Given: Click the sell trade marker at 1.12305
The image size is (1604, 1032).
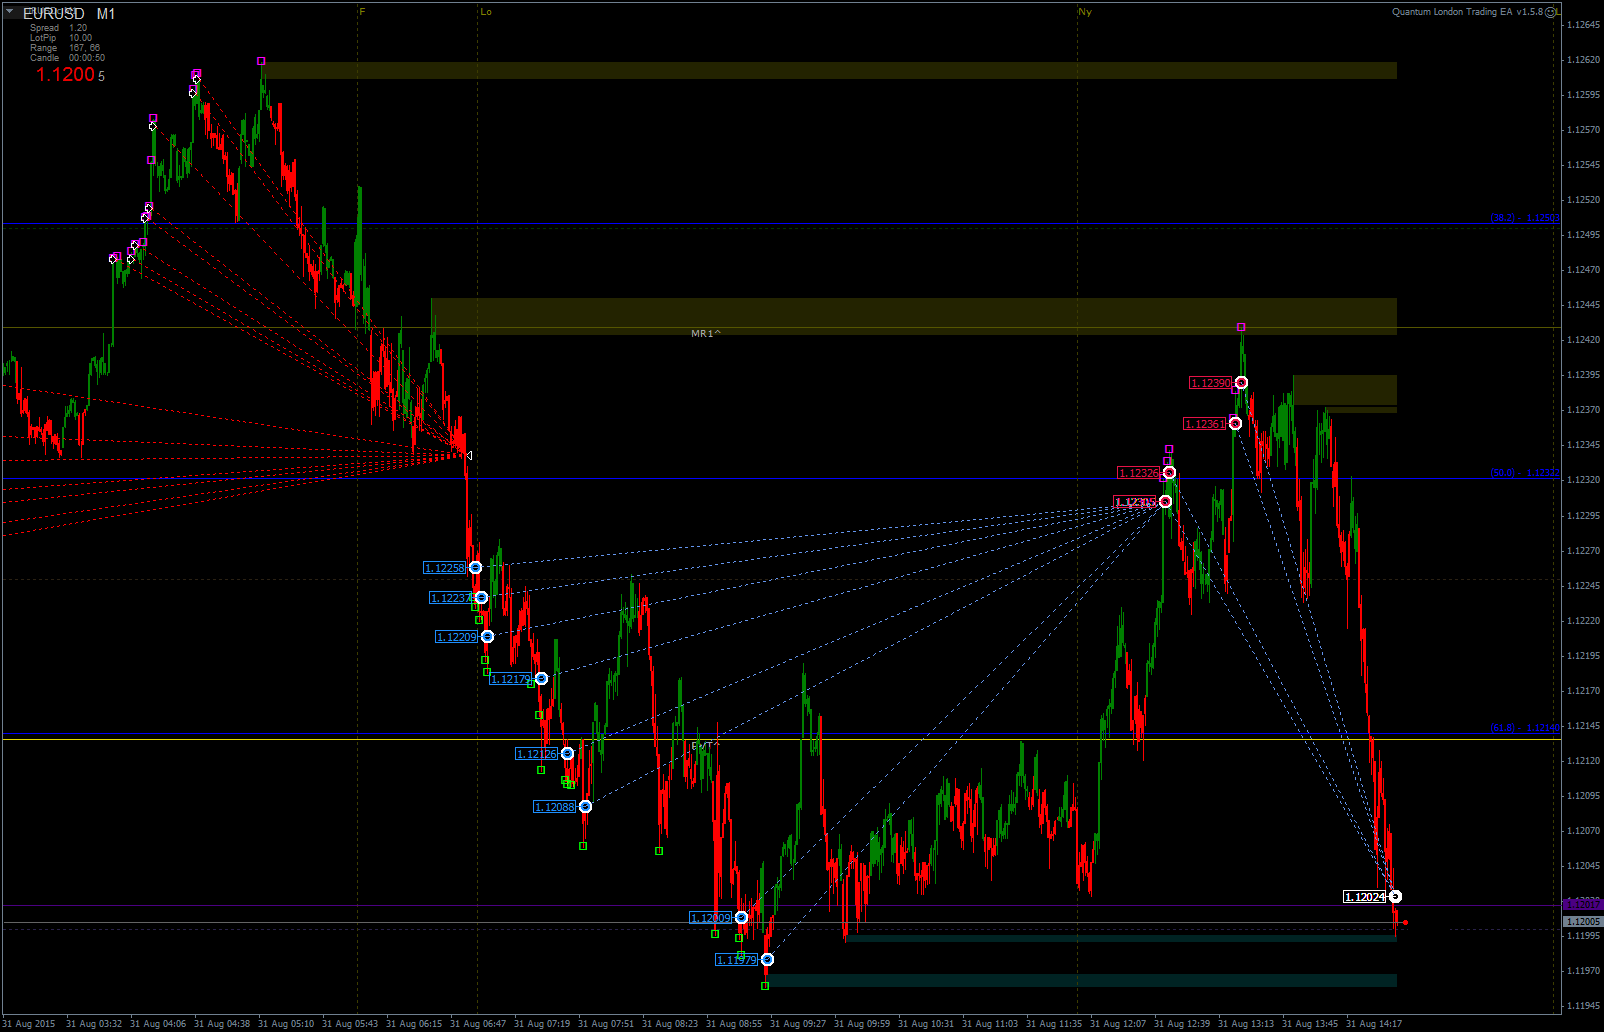Looking at the screenshot, I should [x=1165, y=502].
